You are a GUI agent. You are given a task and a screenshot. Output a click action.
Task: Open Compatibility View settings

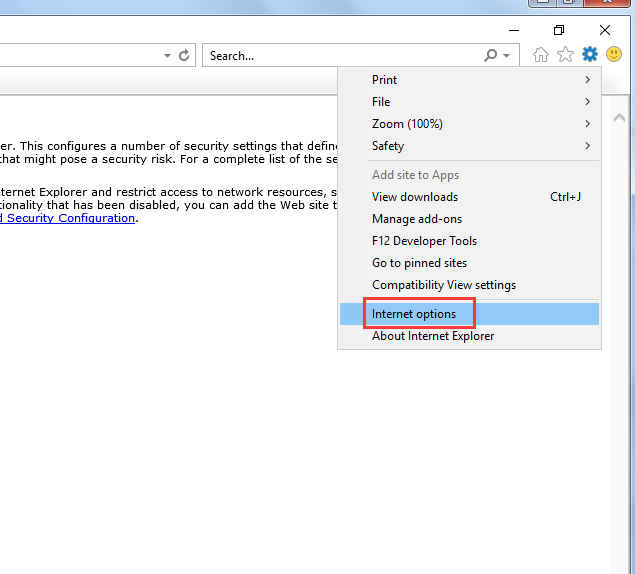(x=469, y=285)
